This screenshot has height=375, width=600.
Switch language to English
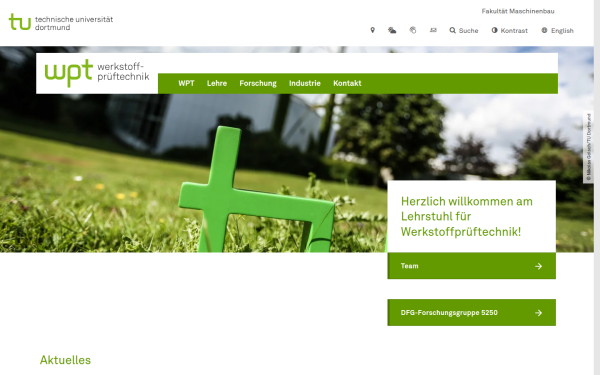[x=558, y=30]
